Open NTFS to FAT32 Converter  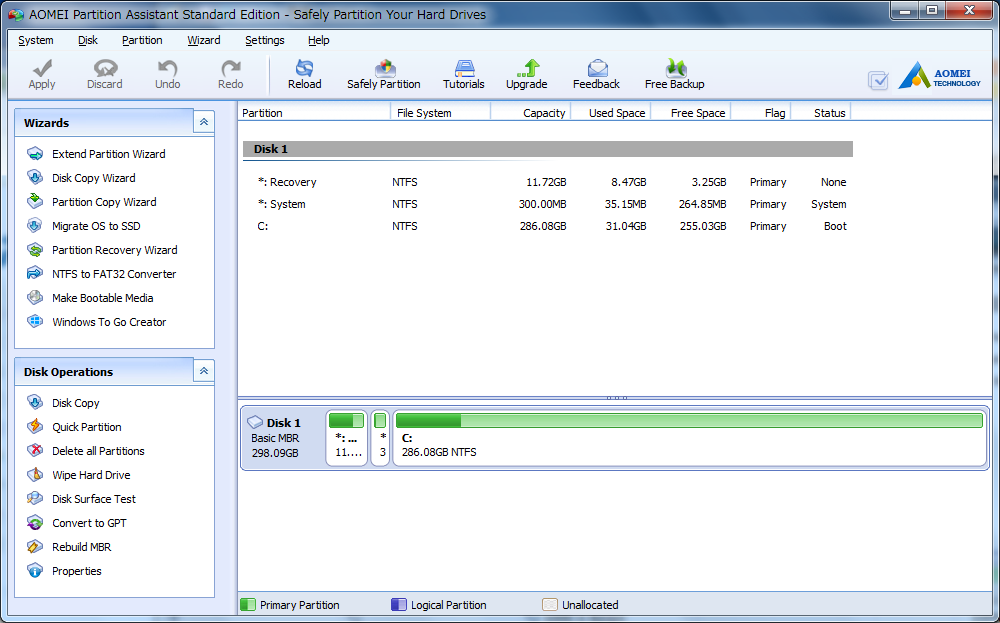coord(101,274)
